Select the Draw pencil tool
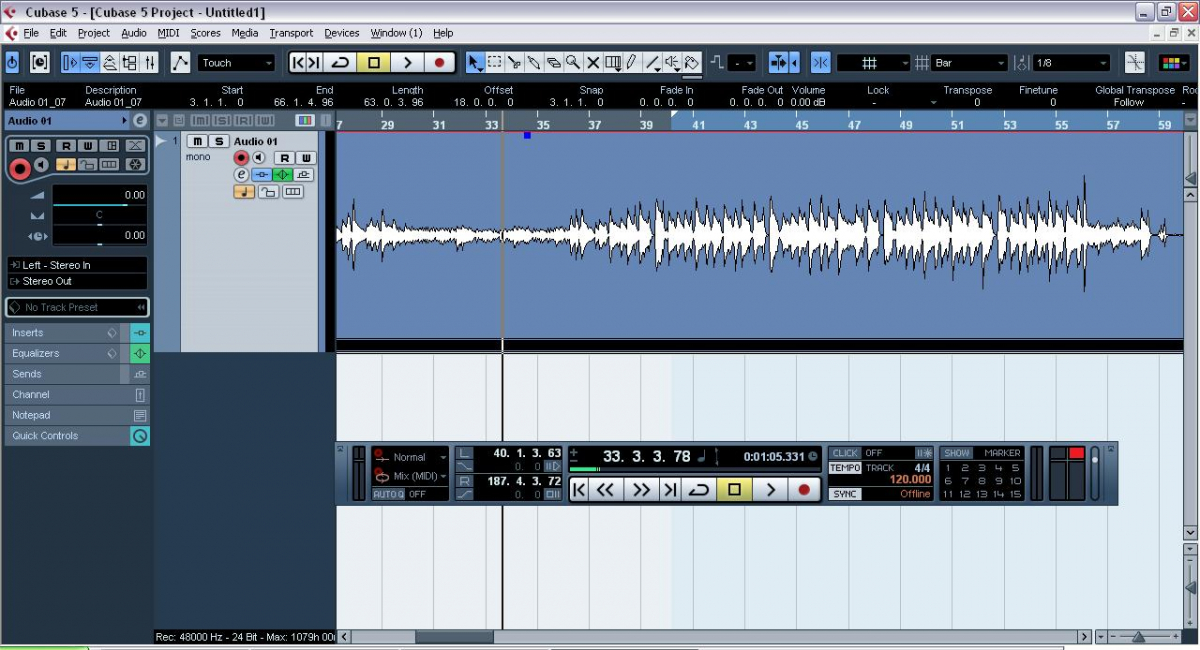Viewport: 1200px width, 650px height. (x=631, y=63)
